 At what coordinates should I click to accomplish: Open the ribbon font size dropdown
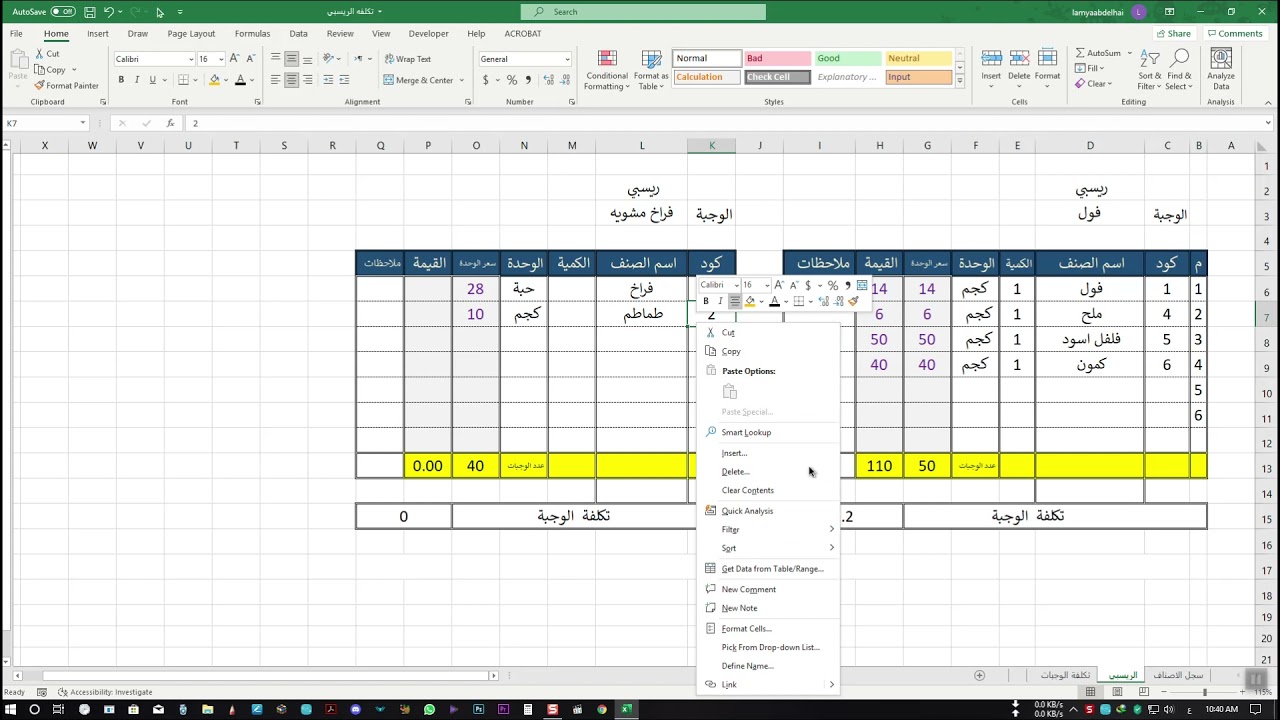(220, 59)
